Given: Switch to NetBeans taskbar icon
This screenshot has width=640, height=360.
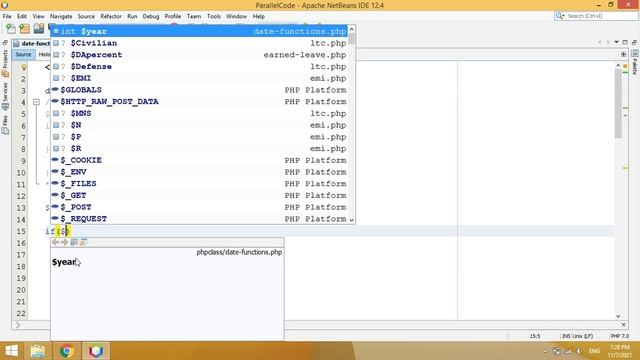Looking at the screenshot, I should tap(96, 351).
